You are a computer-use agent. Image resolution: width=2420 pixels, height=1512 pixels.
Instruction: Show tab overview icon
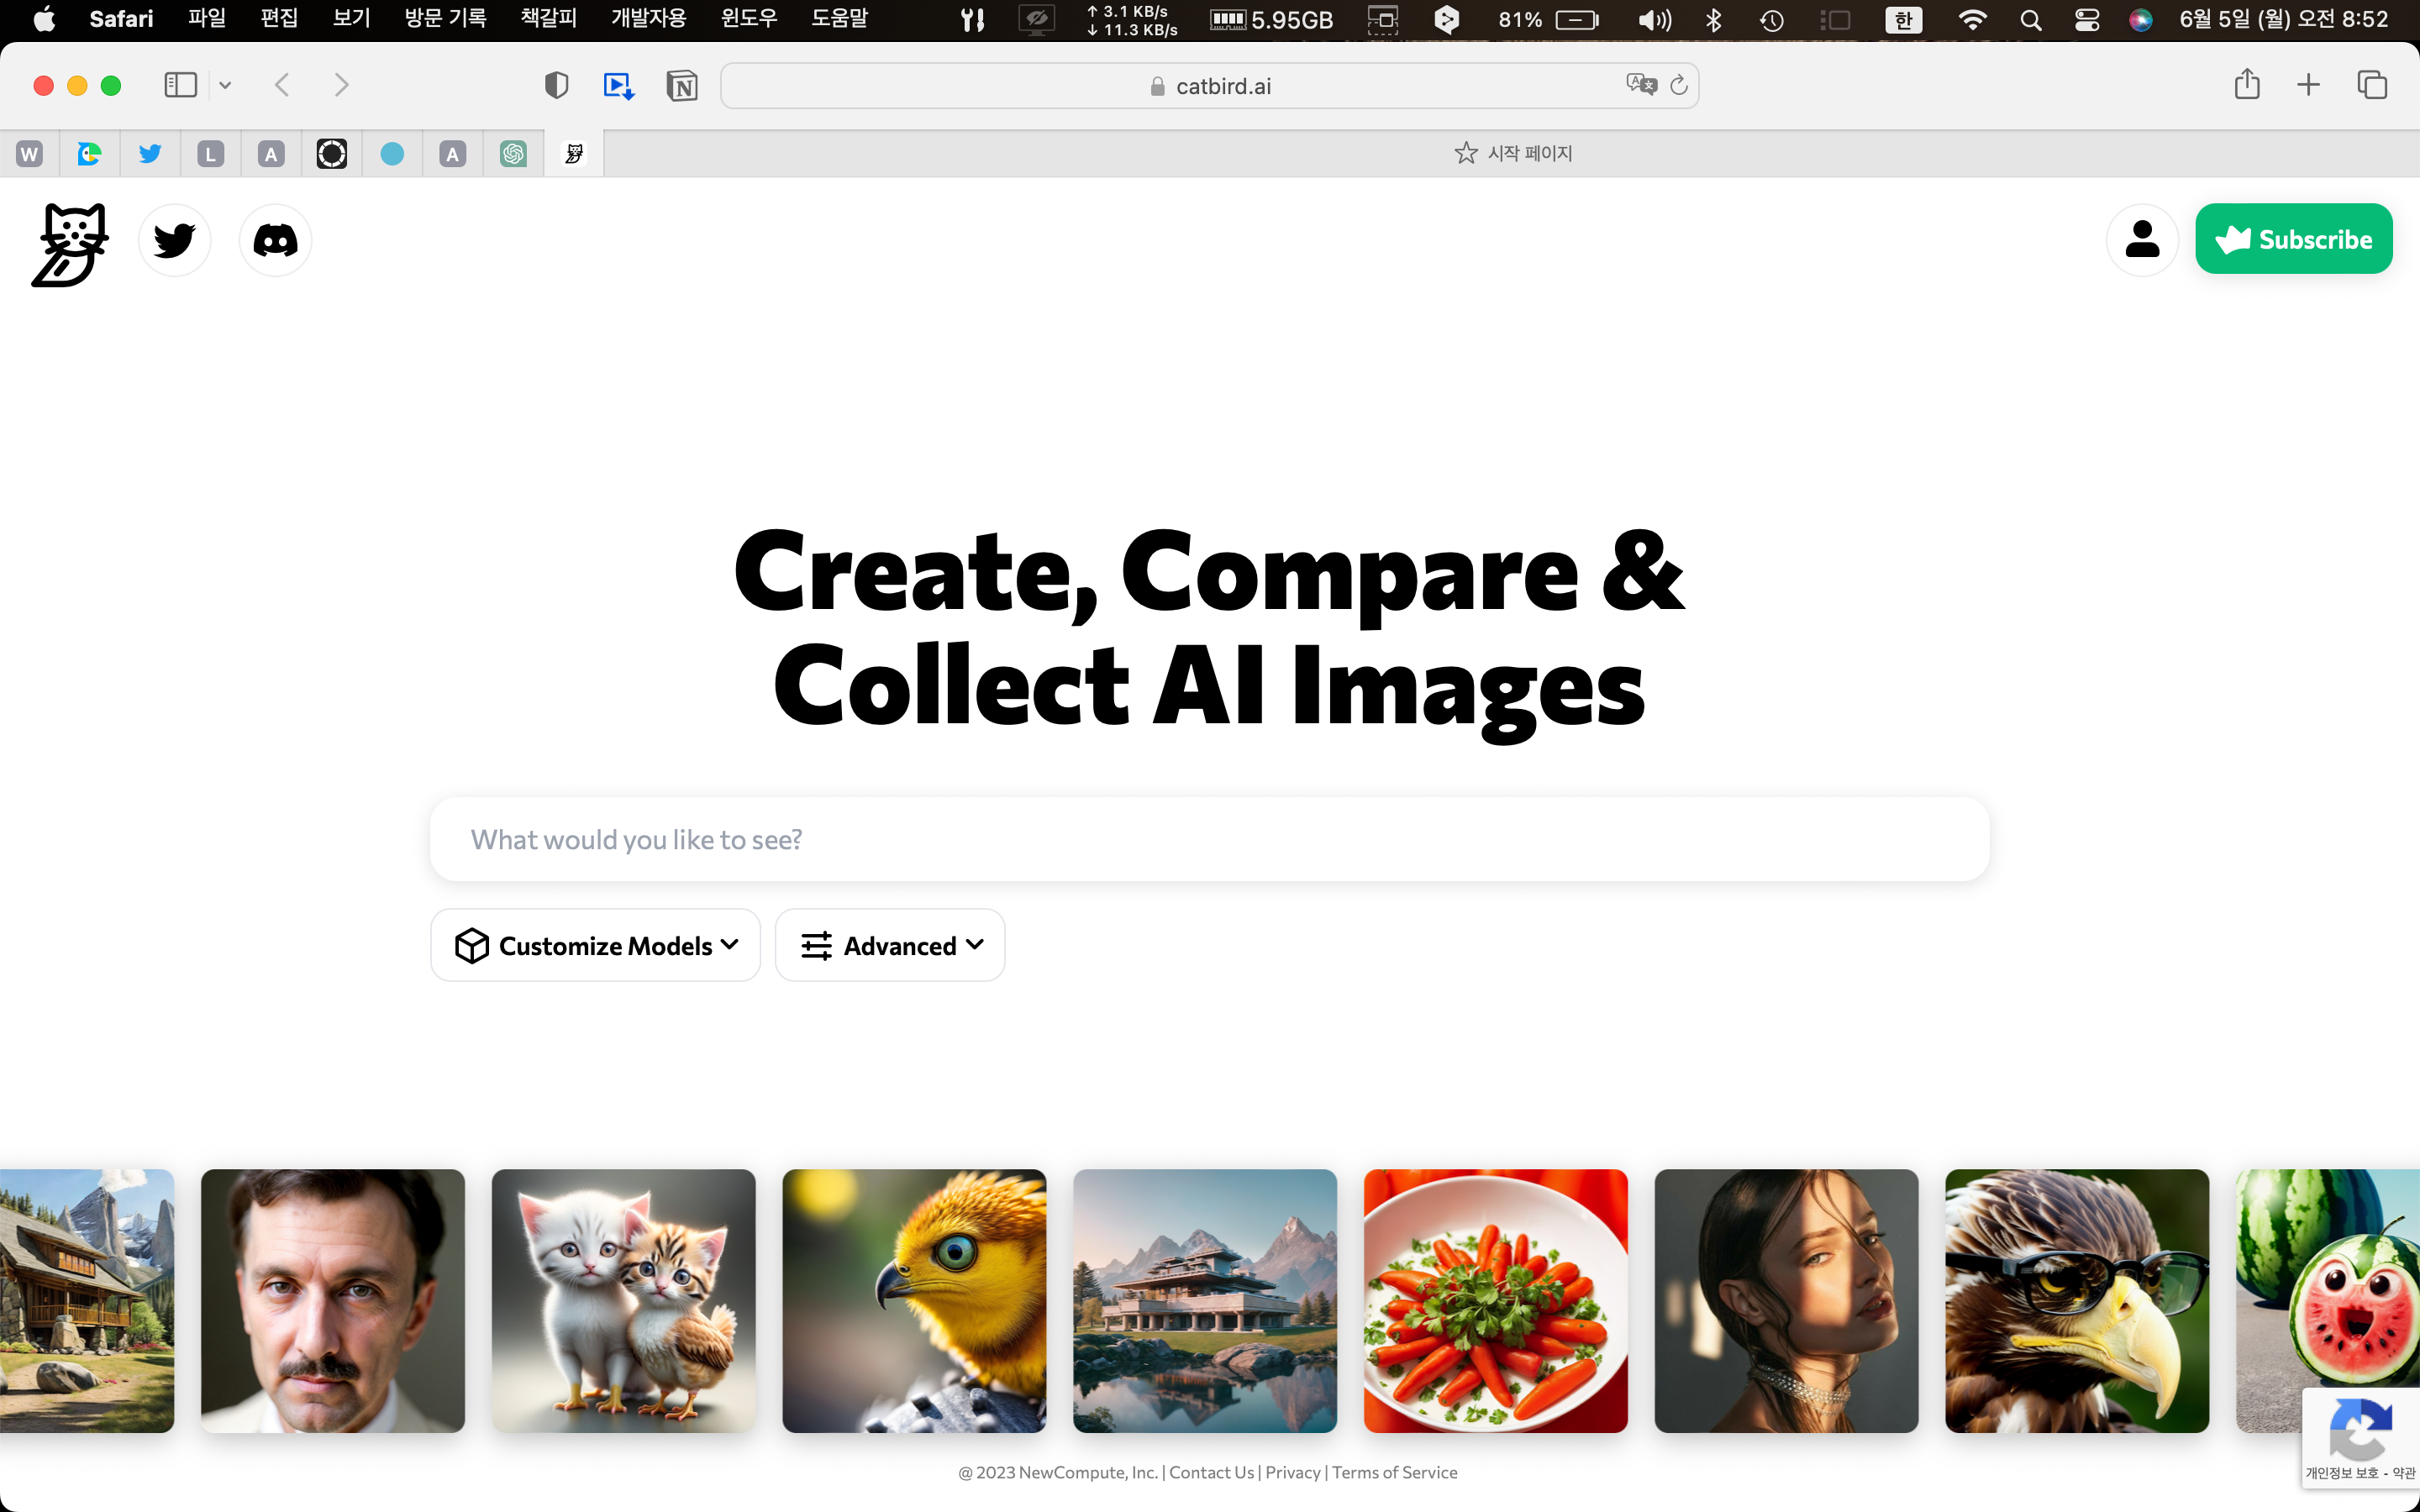[2372, 85]
